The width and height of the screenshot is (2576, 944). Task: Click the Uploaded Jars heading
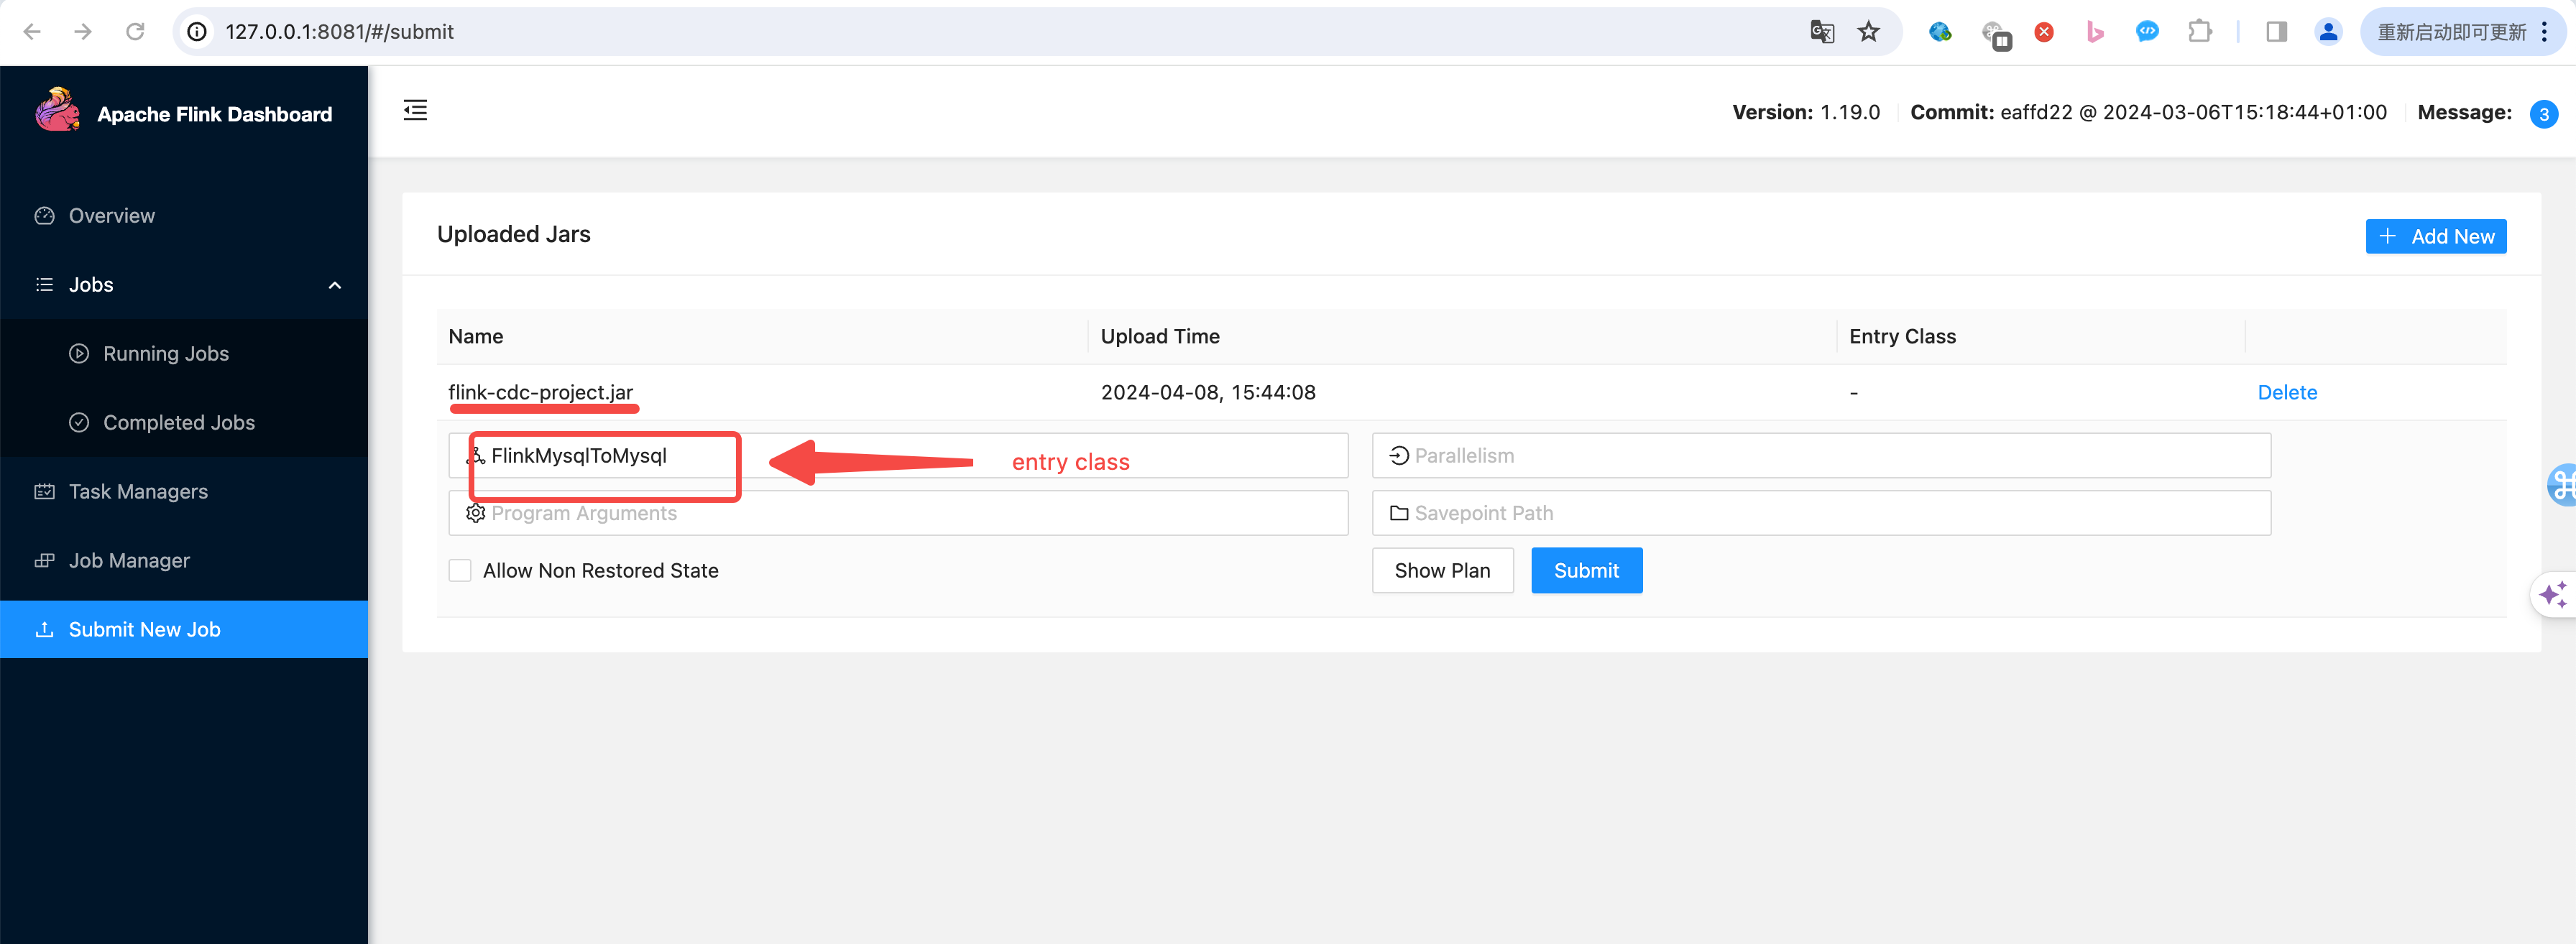coord(514,234)
